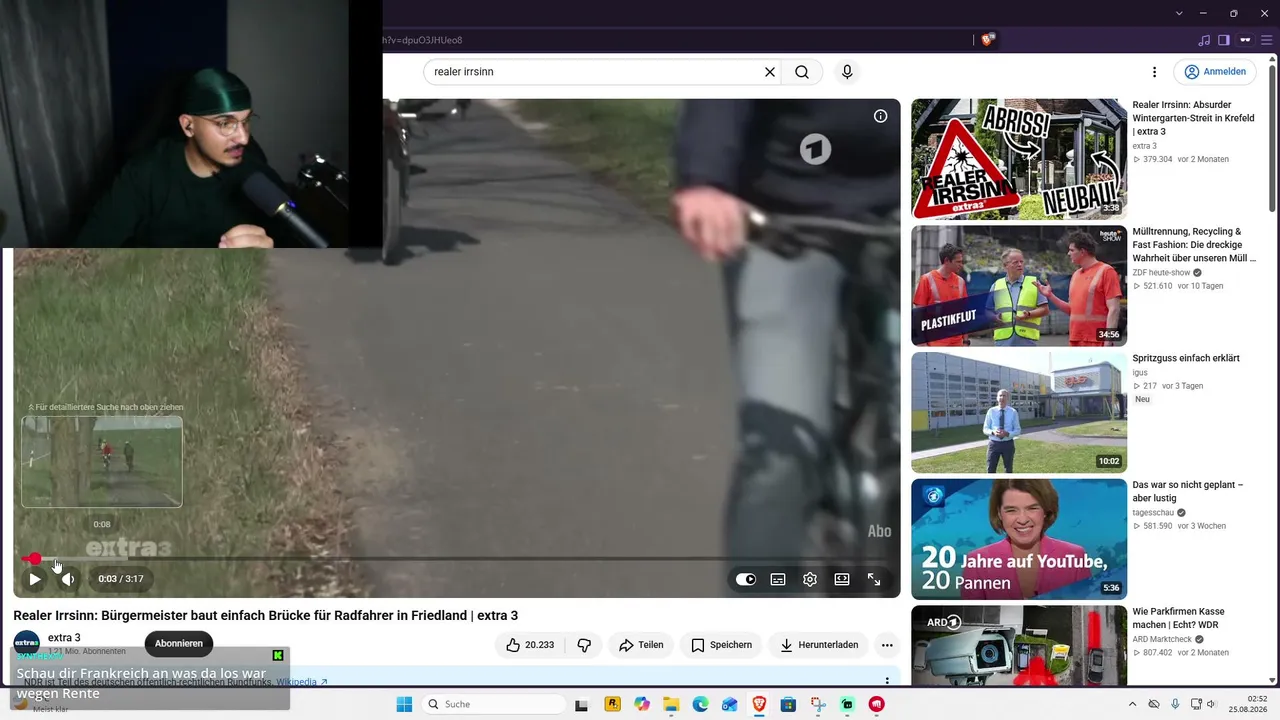
Task: Visit the igus channel link
Action: point(1140,373)
